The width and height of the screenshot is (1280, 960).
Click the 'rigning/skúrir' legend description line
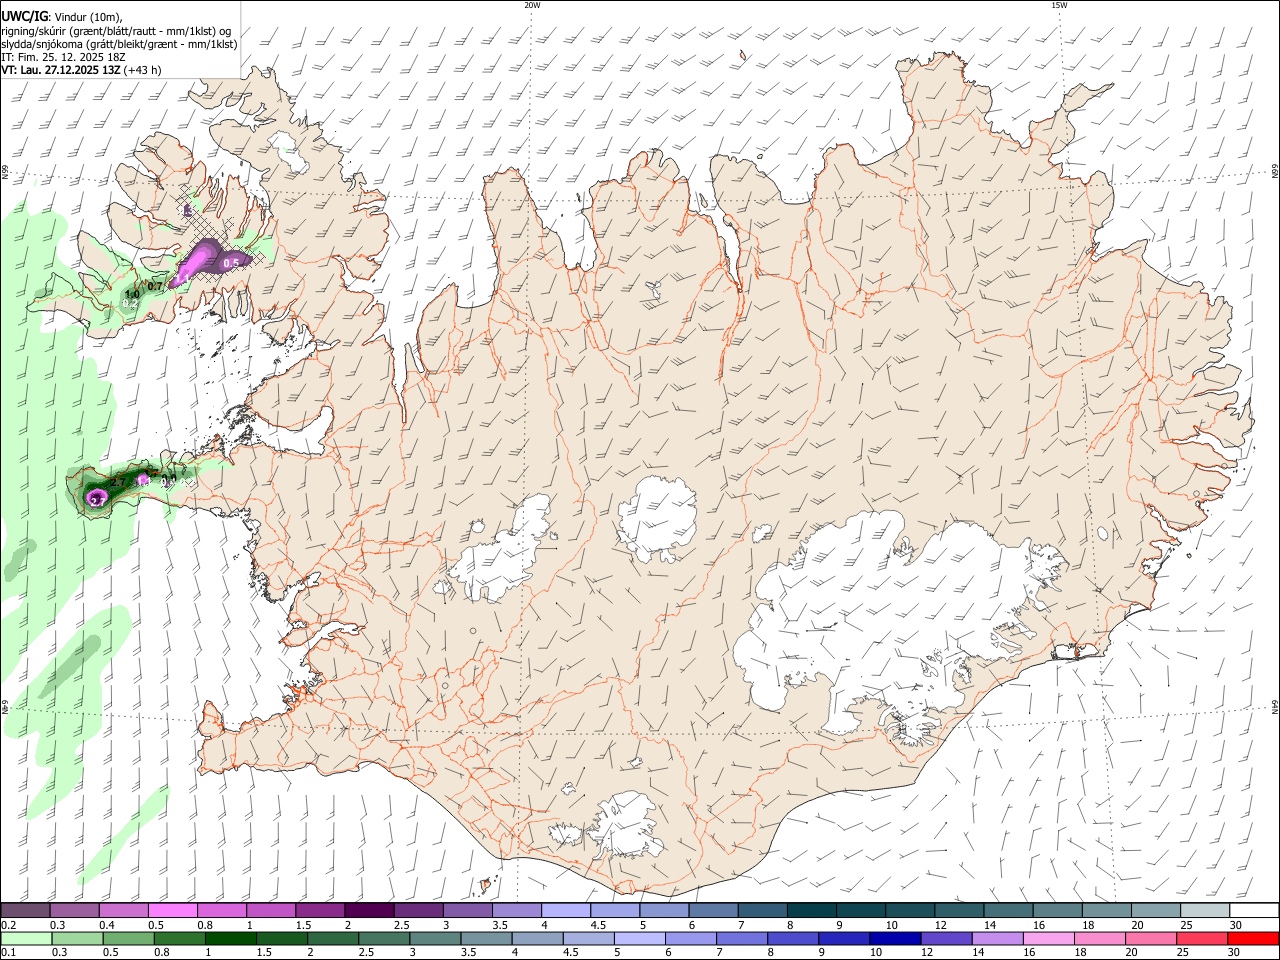118,30
